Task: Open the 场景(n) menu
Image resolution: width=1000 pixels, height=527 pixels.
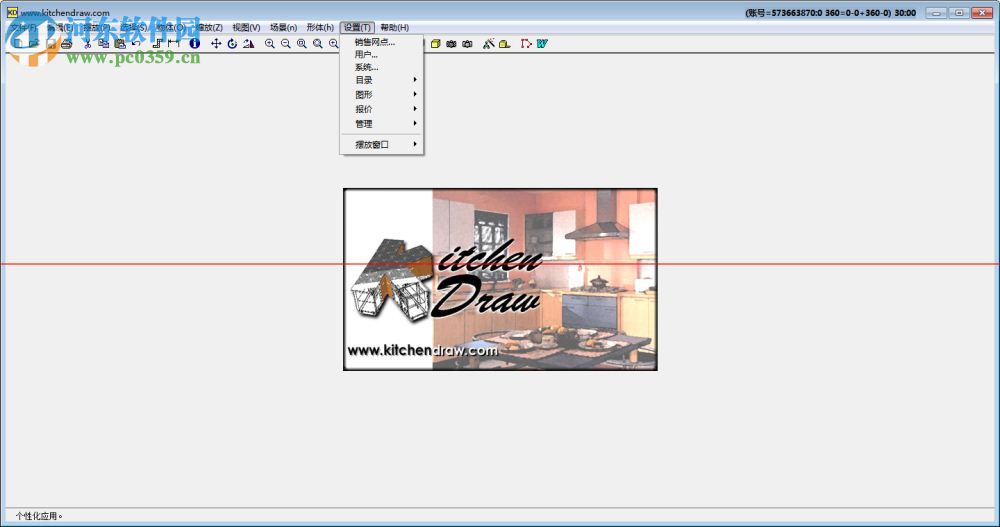Action: click(x=283, y=27)
